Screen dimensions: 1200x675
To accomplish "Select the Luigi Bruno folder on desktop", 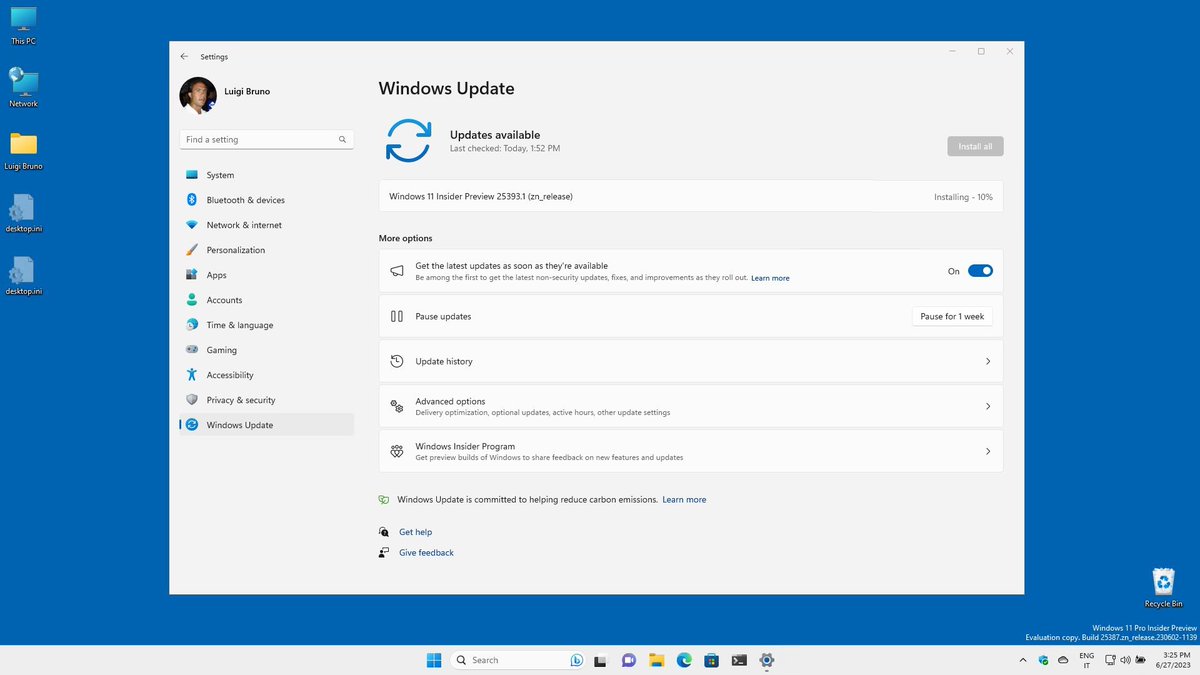I will point(23,150).
